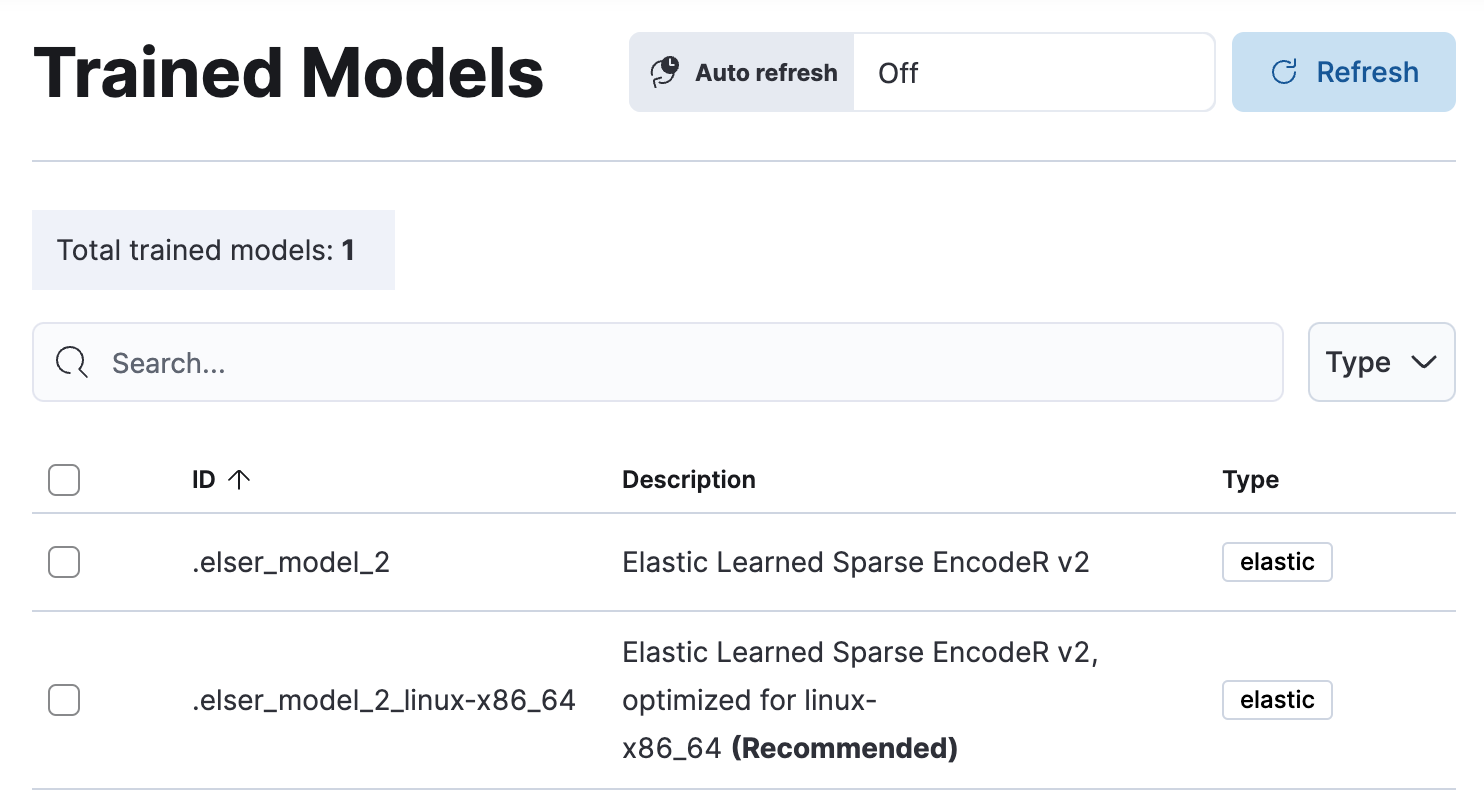Click the circular refresh icon in the Refresh button
The height and width of the screenshot is (804, 1484).
click(1283, 71)
